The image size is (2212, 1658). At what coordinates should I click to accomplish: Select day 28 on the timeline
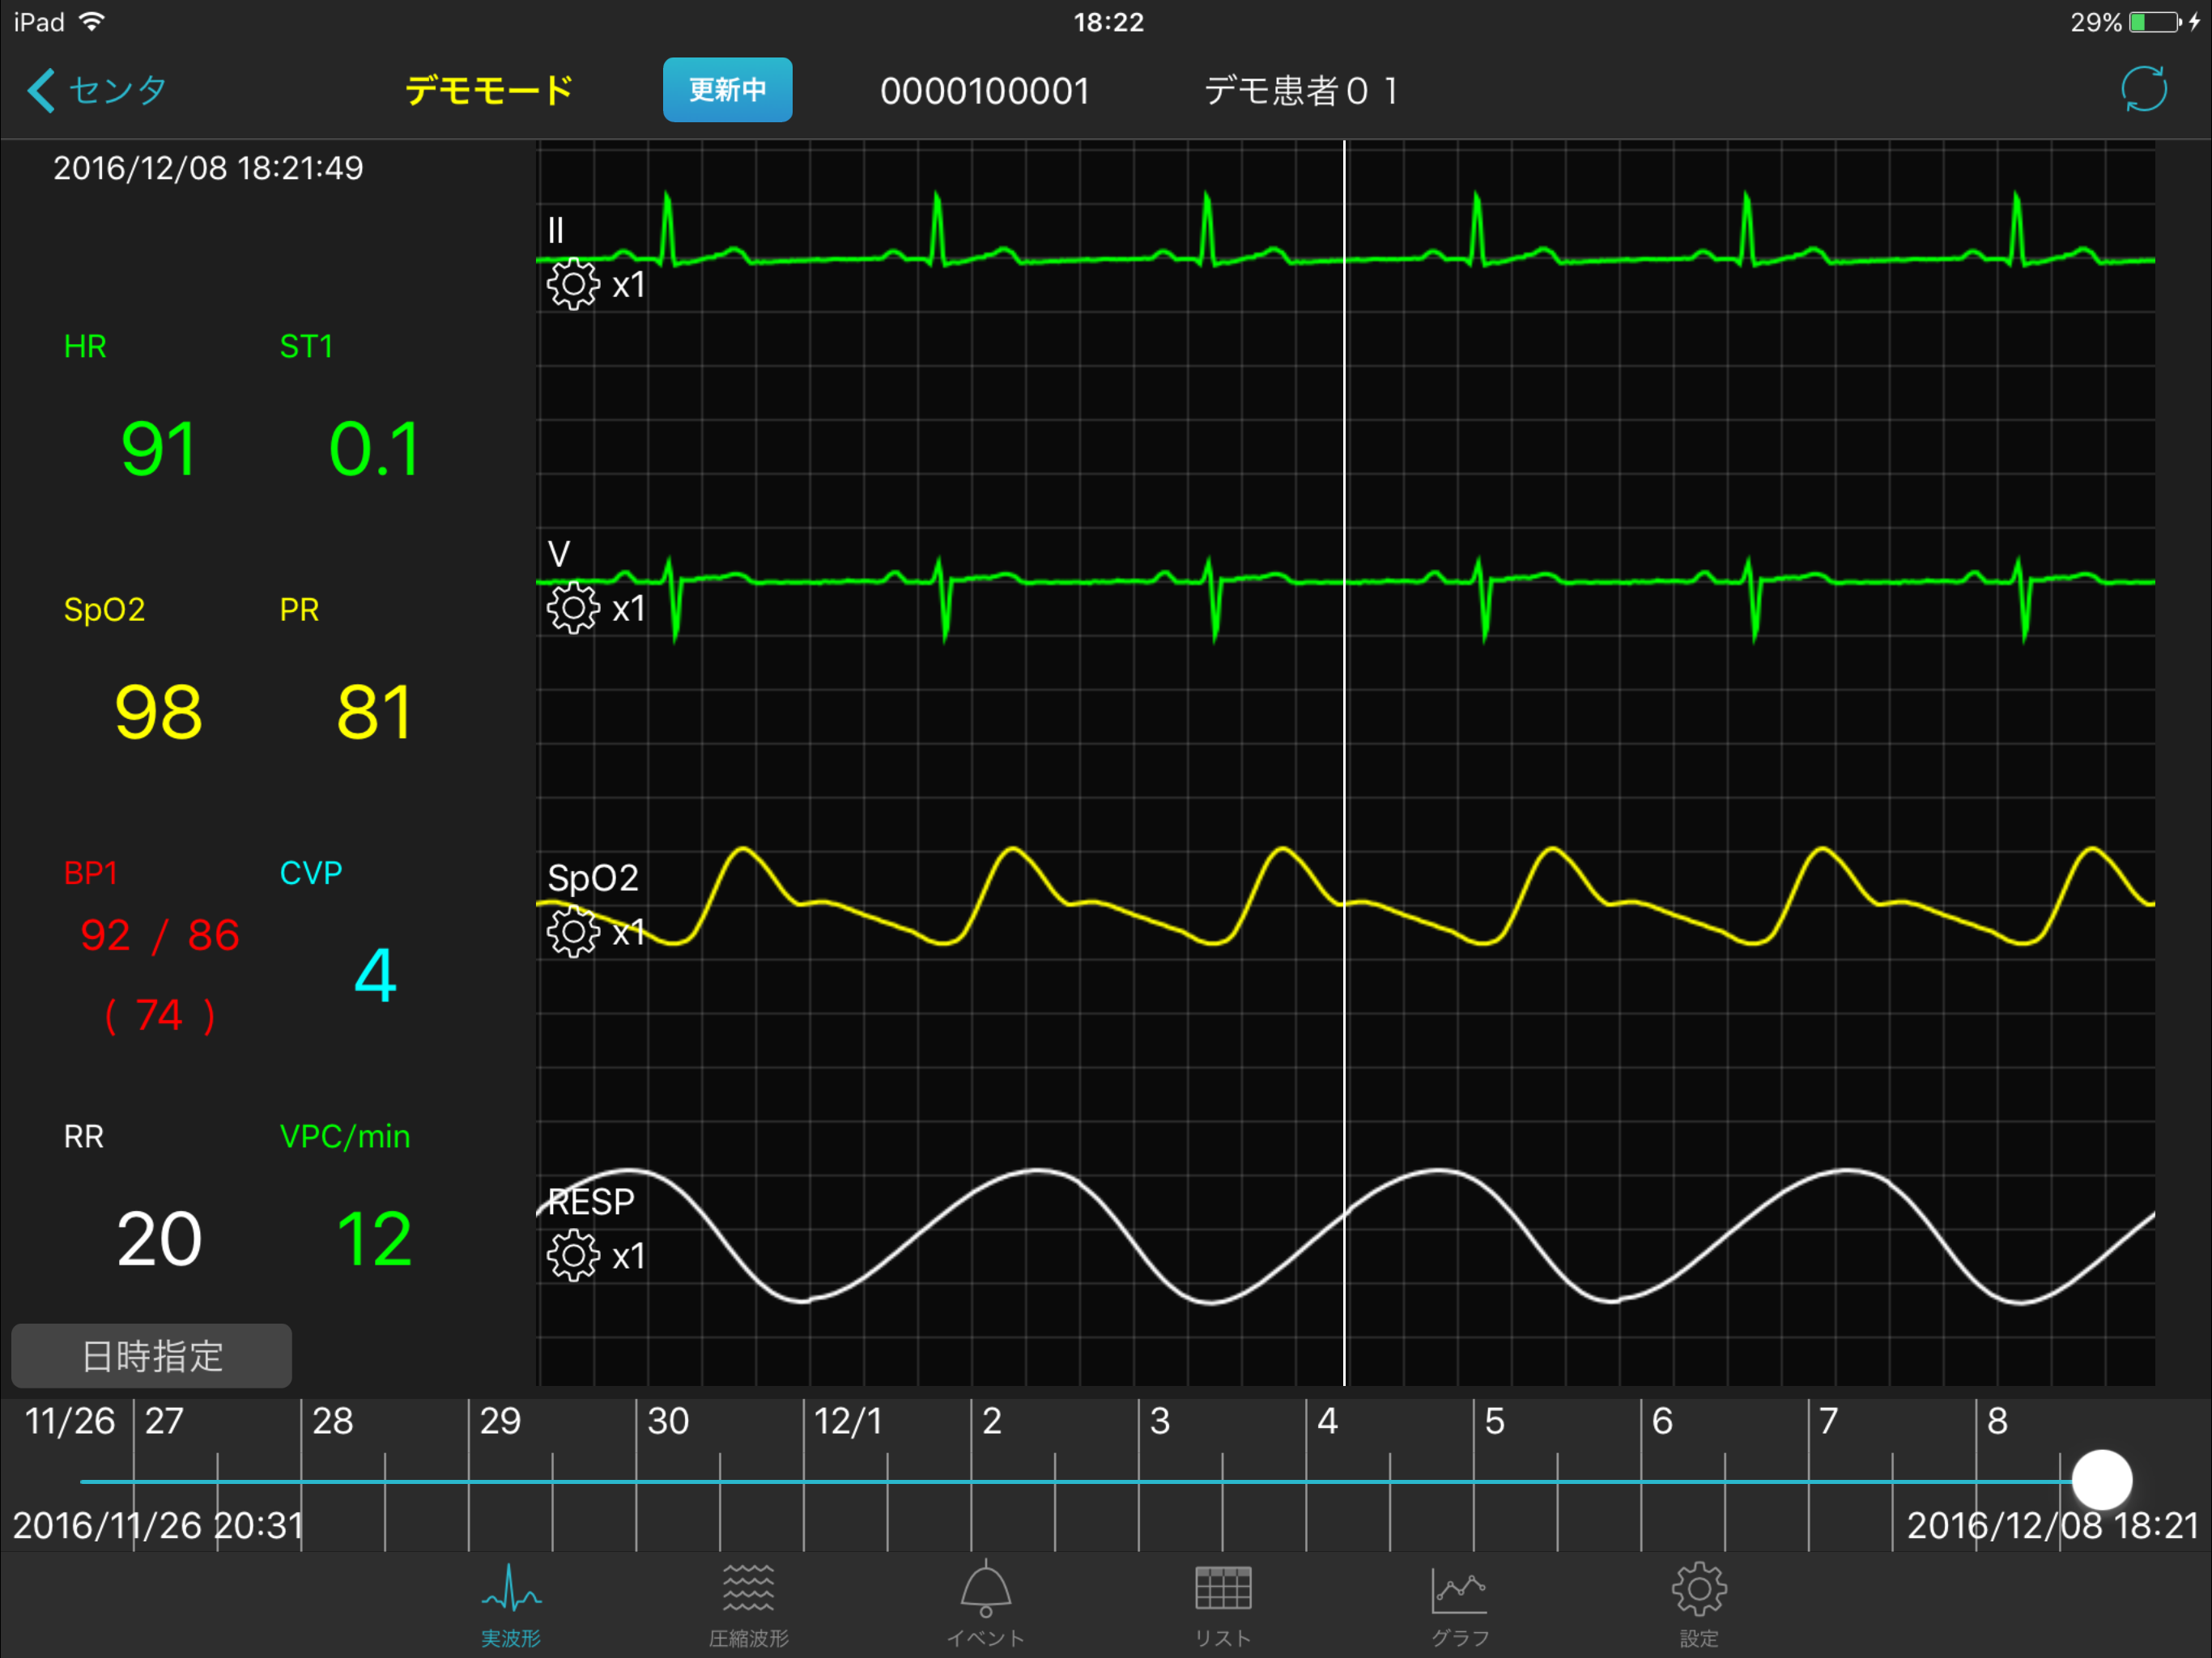point(332,1421)
